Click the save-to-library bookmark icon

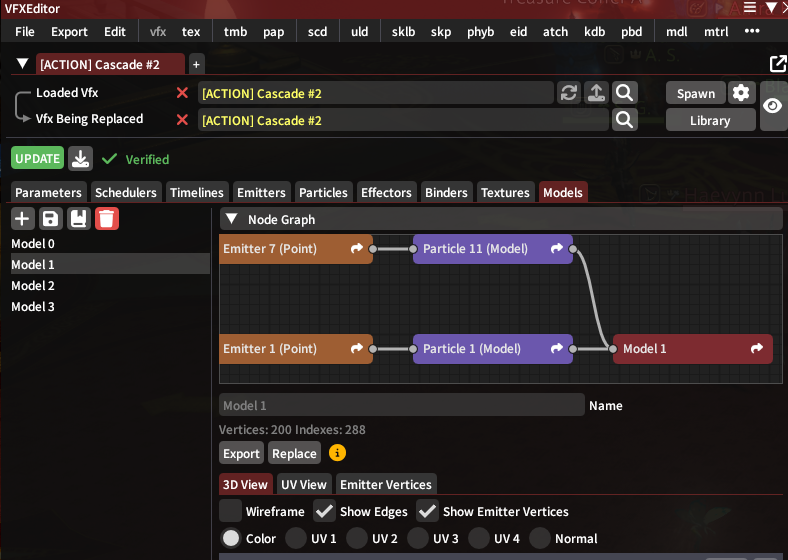pyautogui.click(x=78, y=219)
